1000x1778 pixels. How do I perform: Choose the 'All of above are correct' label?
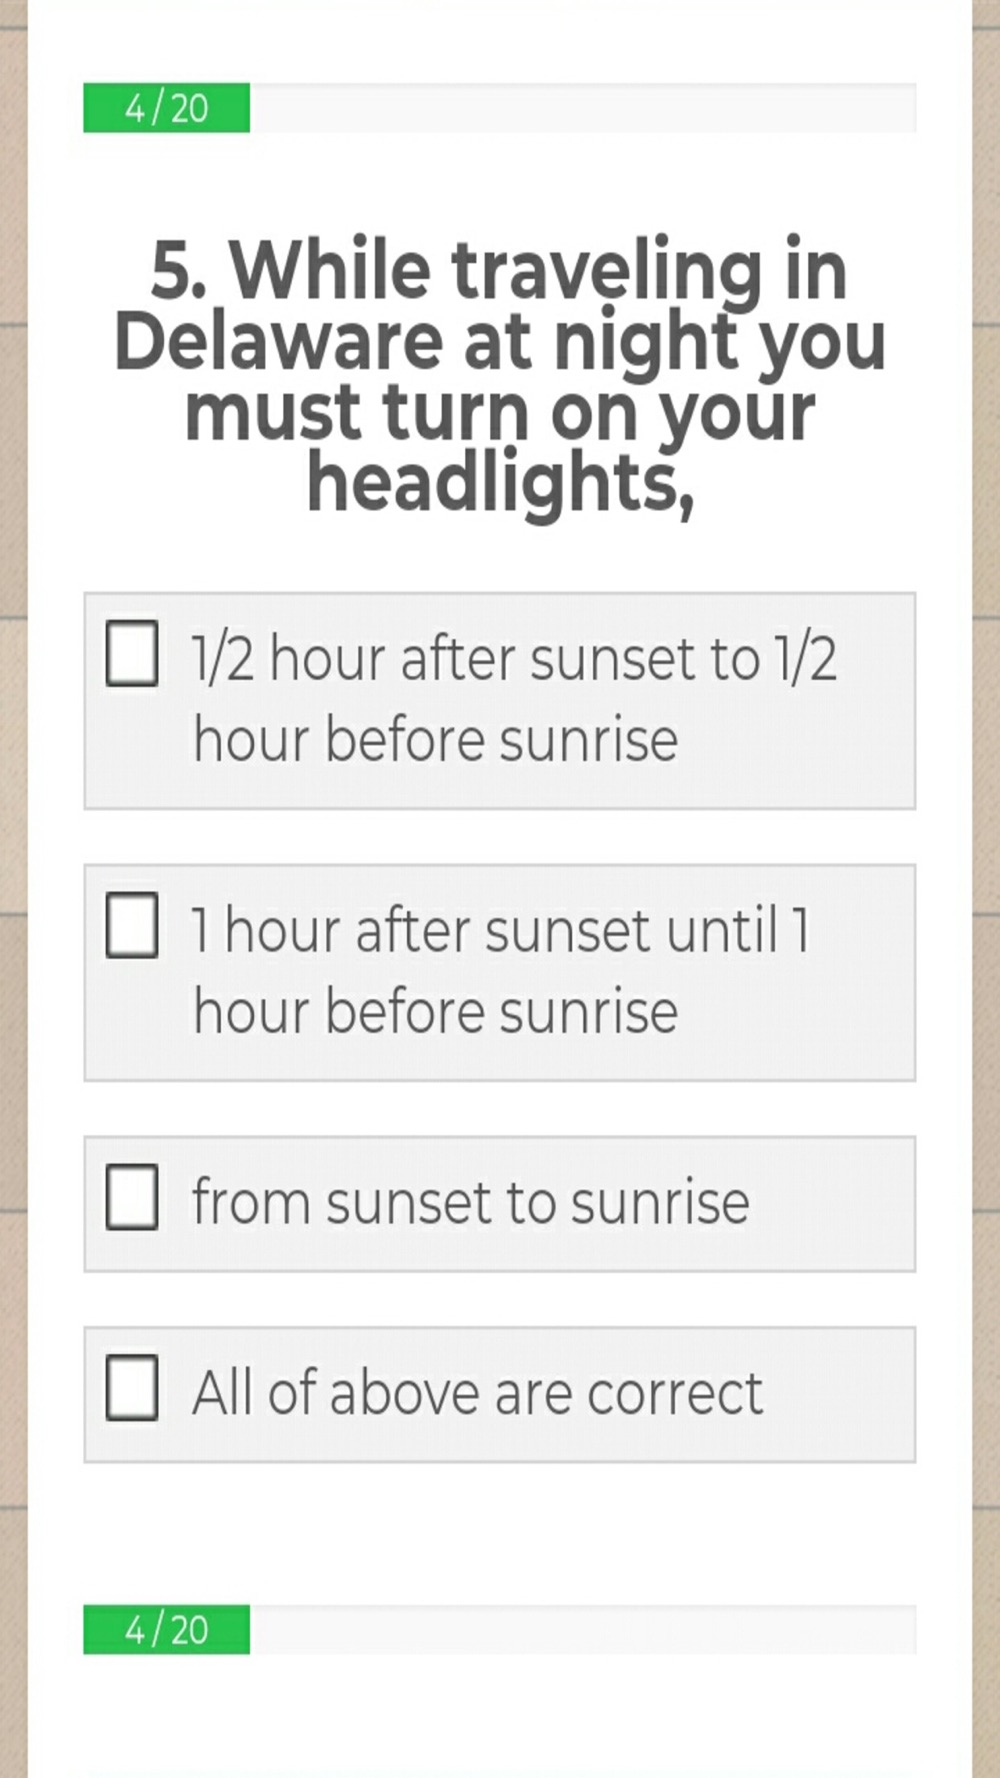(477, 1392)
